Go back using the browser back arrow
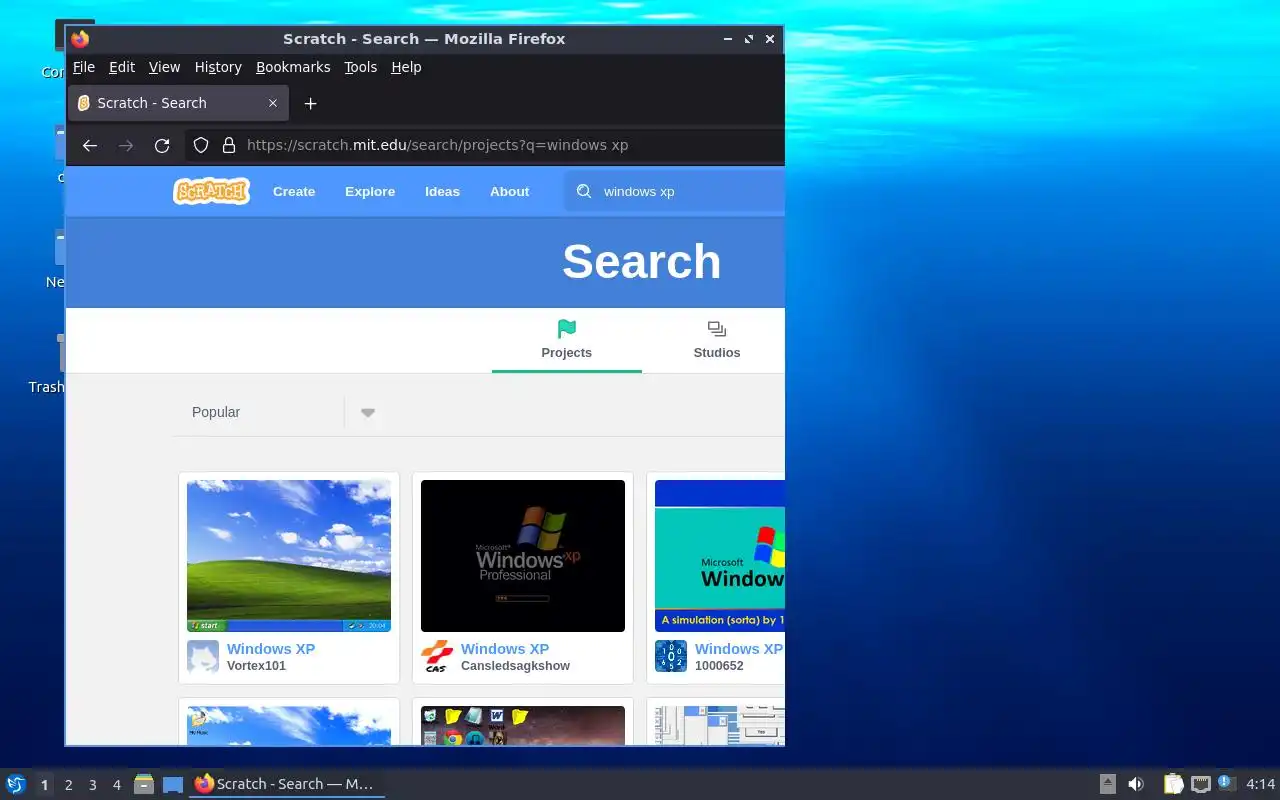This screenshot has width=1280, height=800. [90, 145]
